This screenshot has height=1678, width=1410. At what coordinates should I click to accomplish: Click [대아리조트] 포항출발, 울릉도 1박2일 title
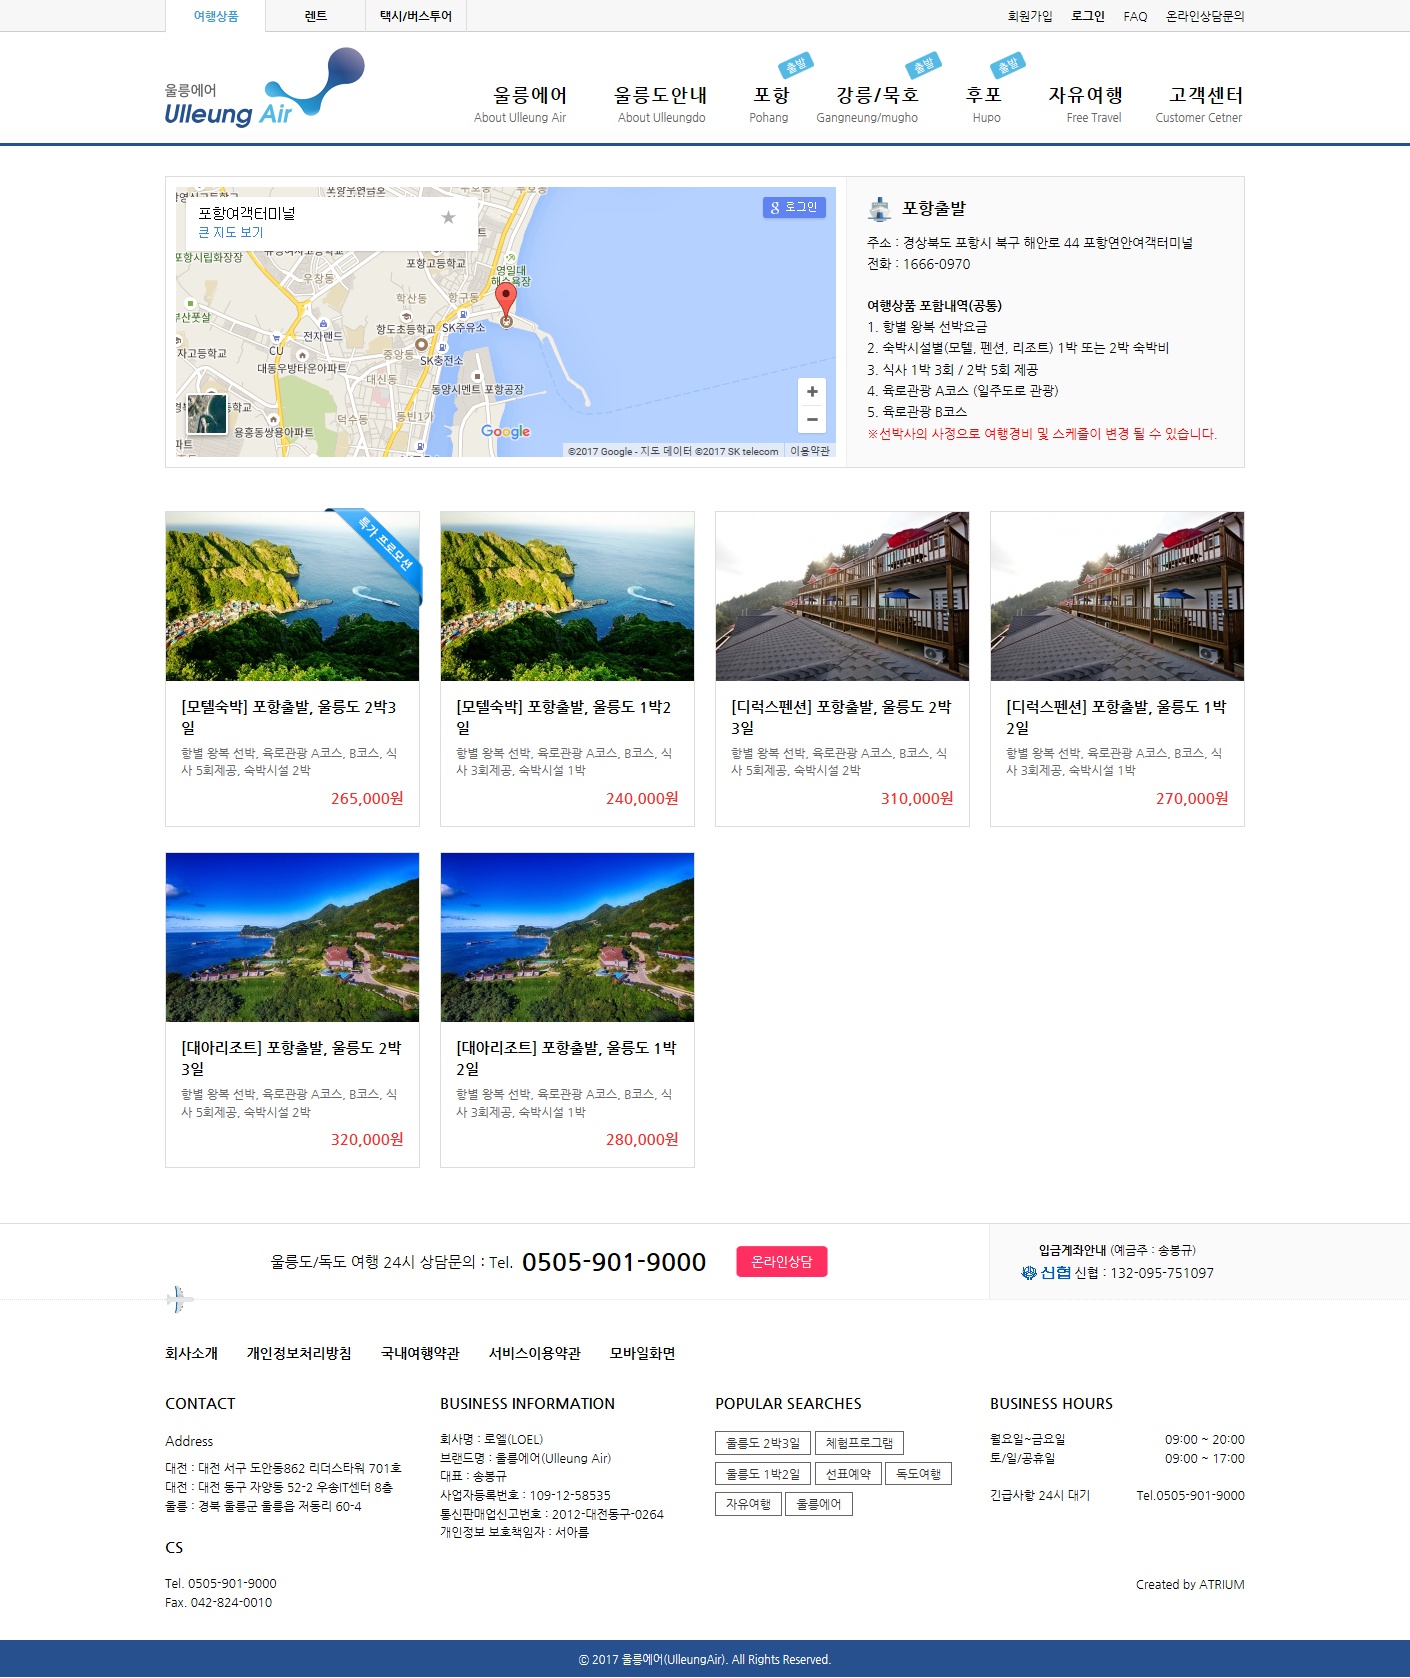coord(566,1058)
